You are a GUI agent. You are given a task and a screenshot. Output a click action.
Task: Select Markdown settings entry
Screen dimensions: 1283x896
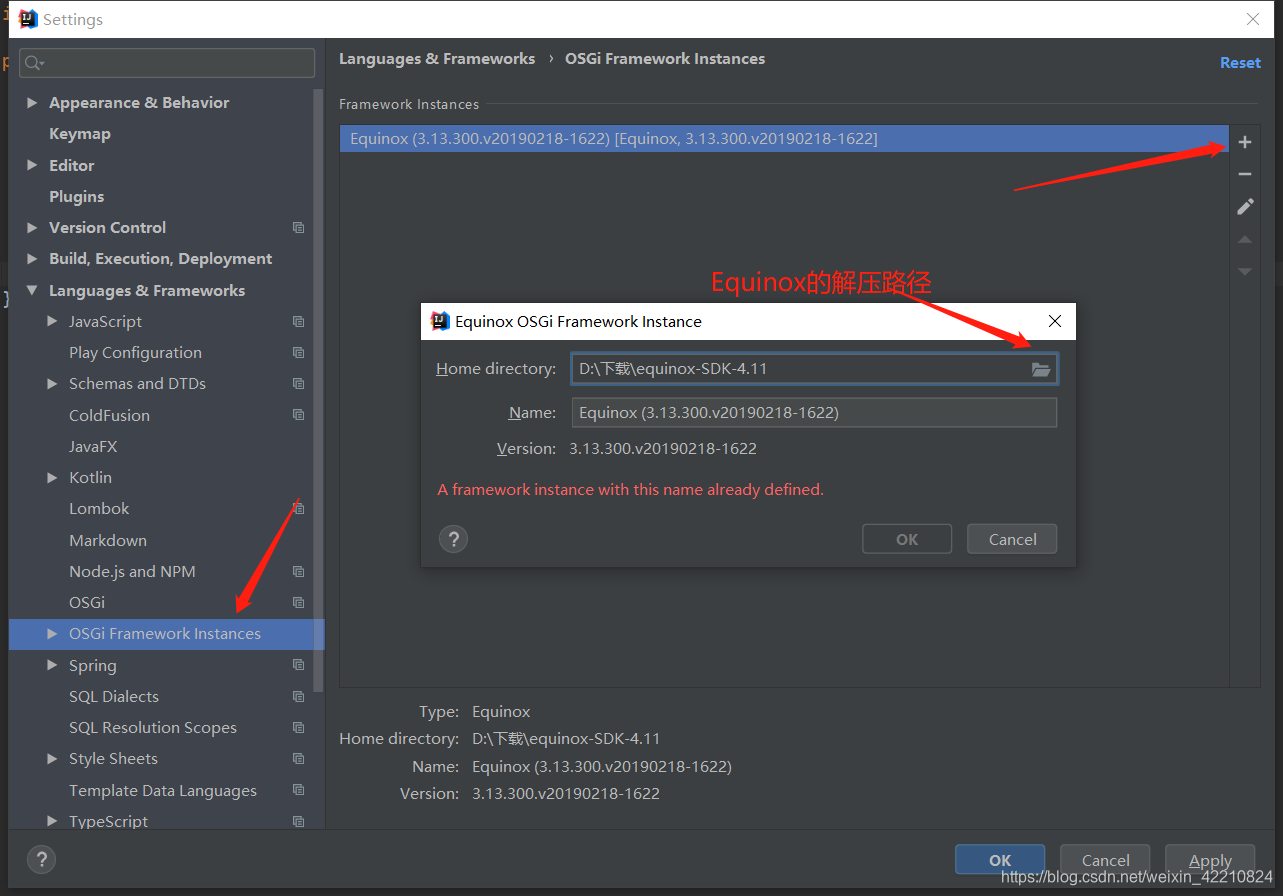(108, 541)
